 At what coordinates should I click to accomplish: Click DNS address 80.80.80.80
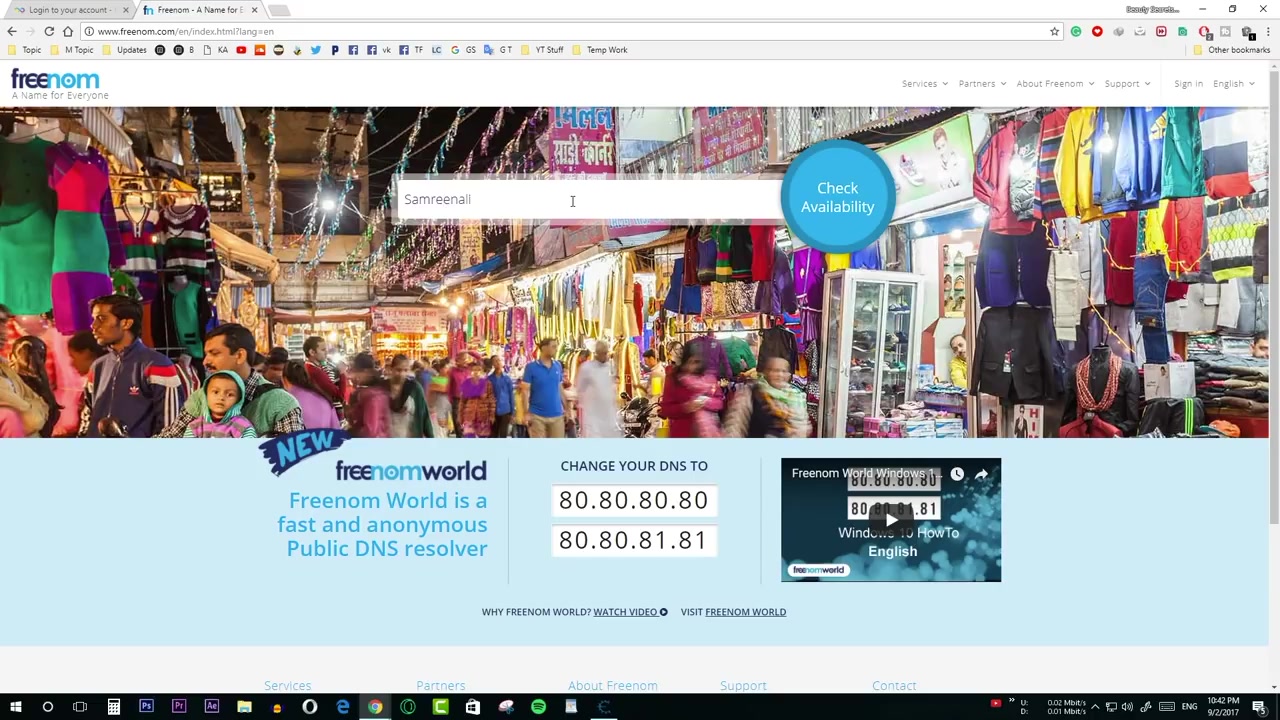tap(633, 500)
